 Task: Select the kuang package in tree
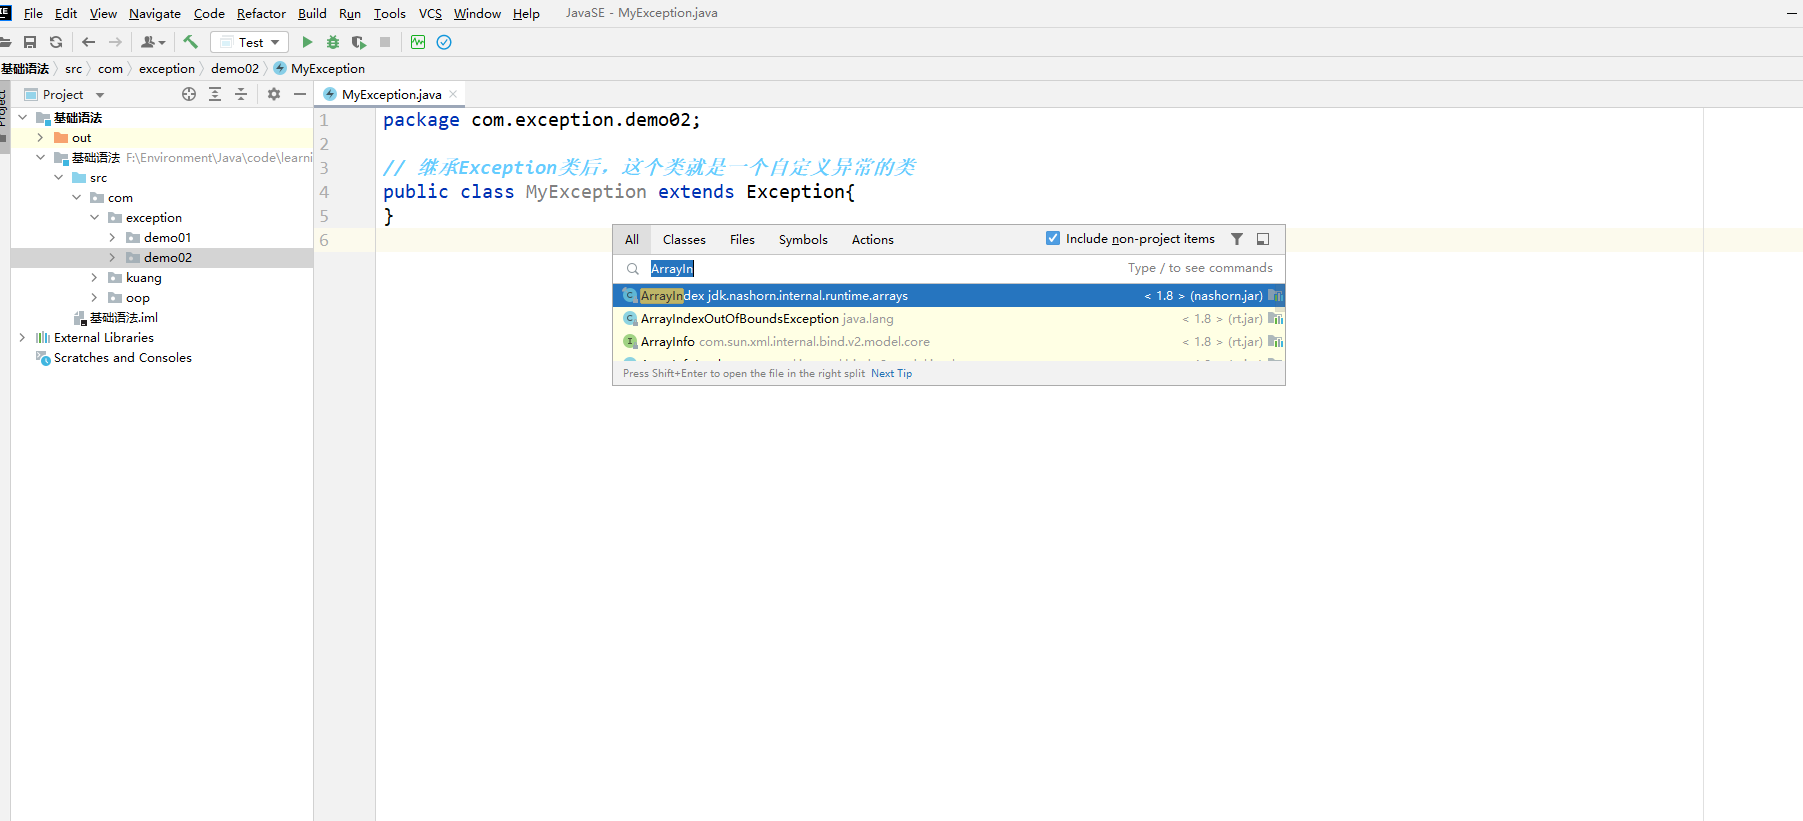[x=143, y=277]
